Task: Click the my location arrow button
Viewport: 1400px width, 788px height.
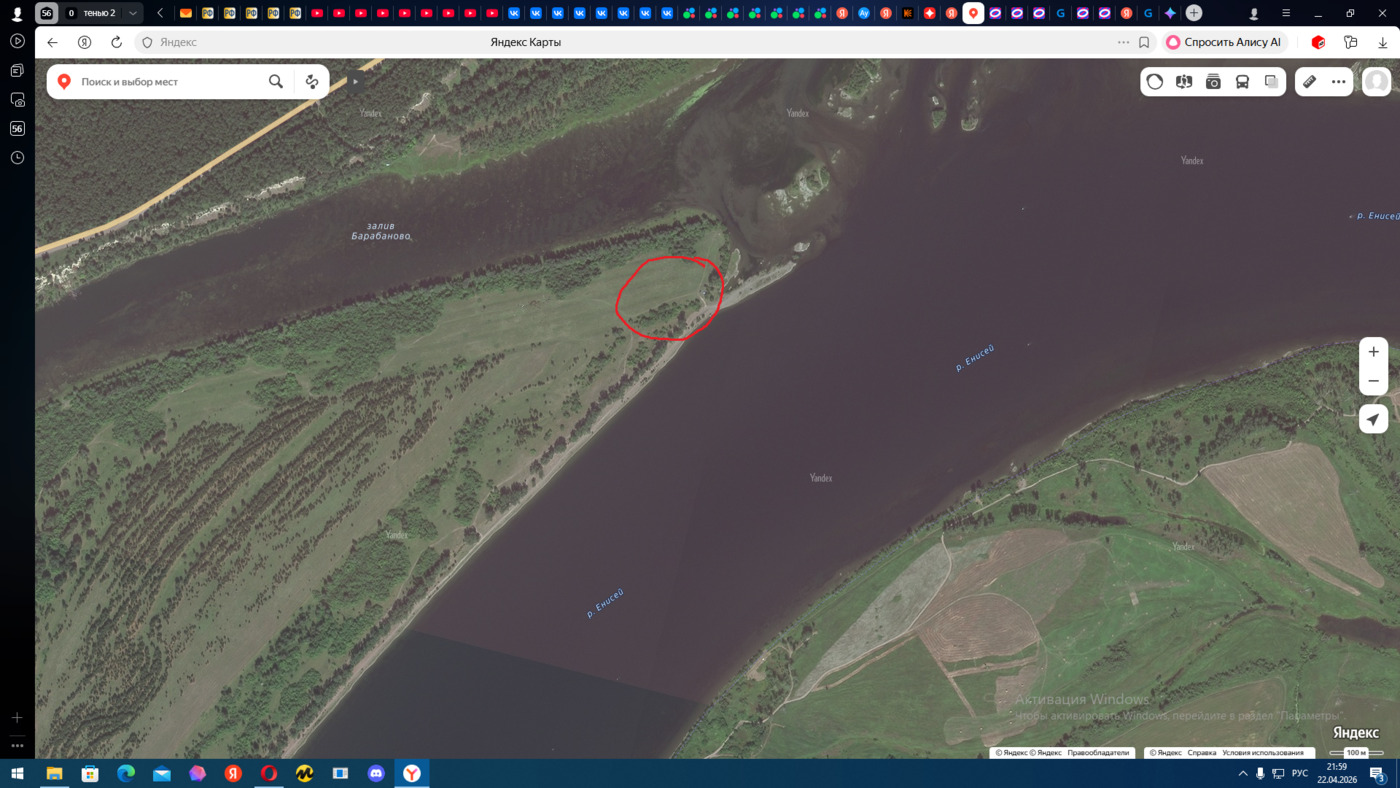Action: click(x=1373, y=419)
